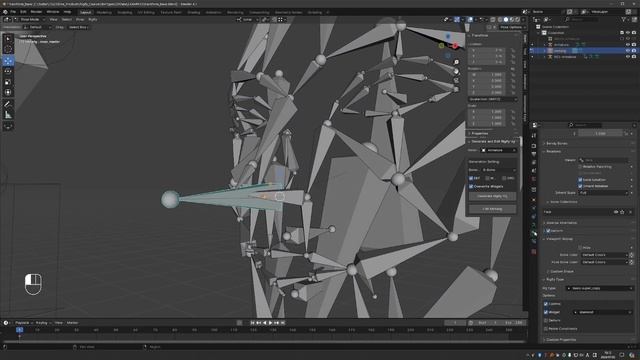Select the Measure ruler tool
This screenshot has width=640, height=360.
click(x=8, y=115)
